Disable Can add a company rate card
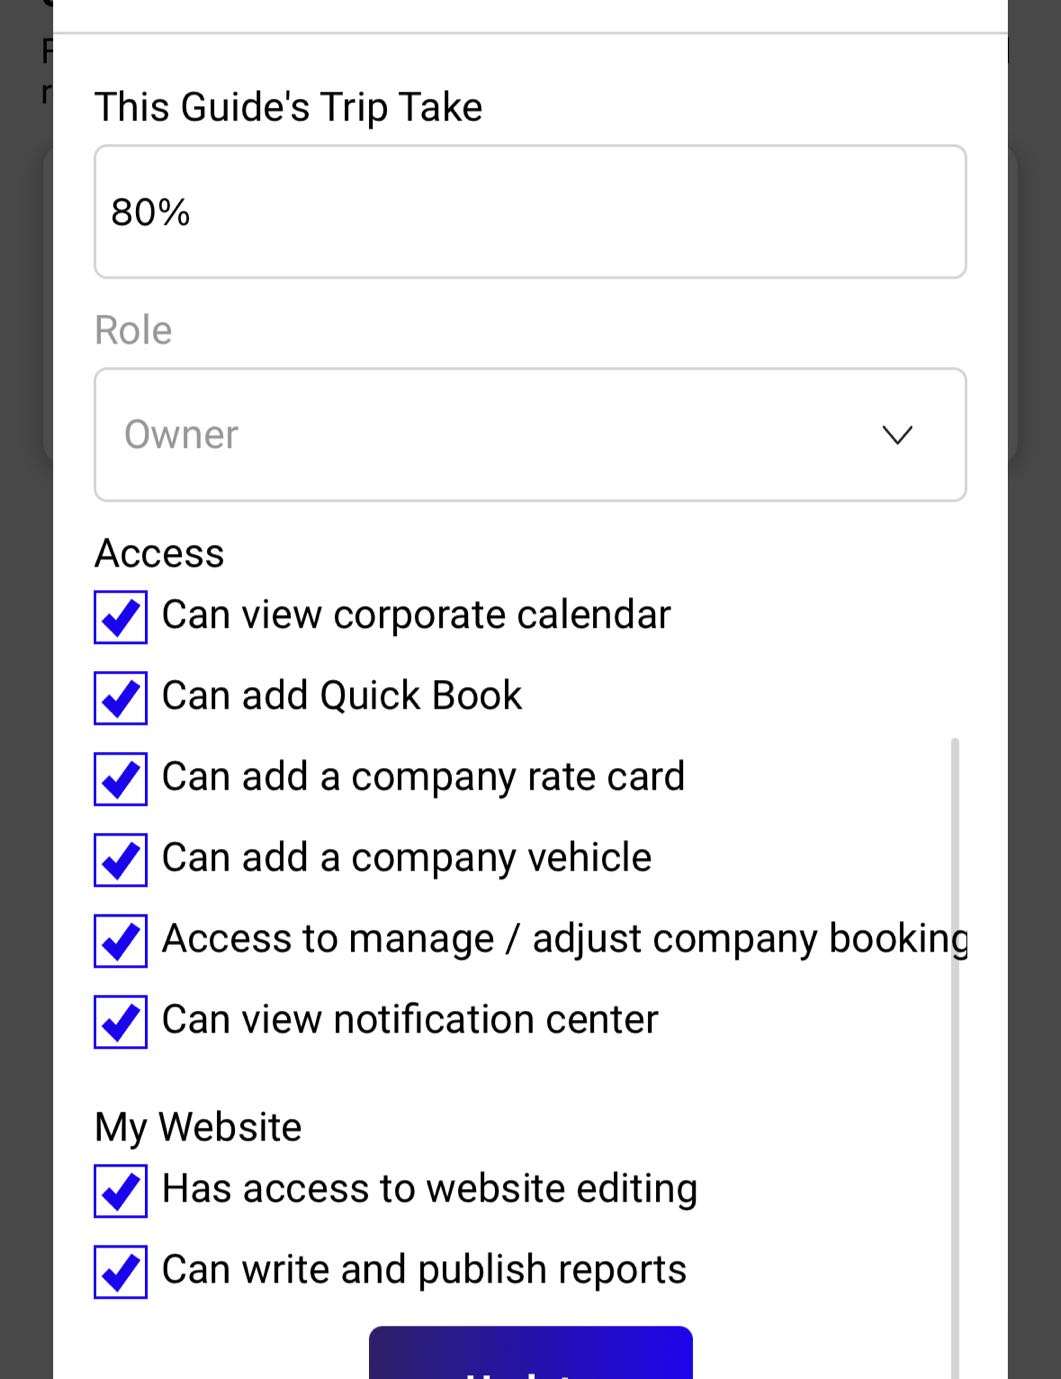Image resolution: width=1061 pixels, height=1379 pixels. [121, 779]
